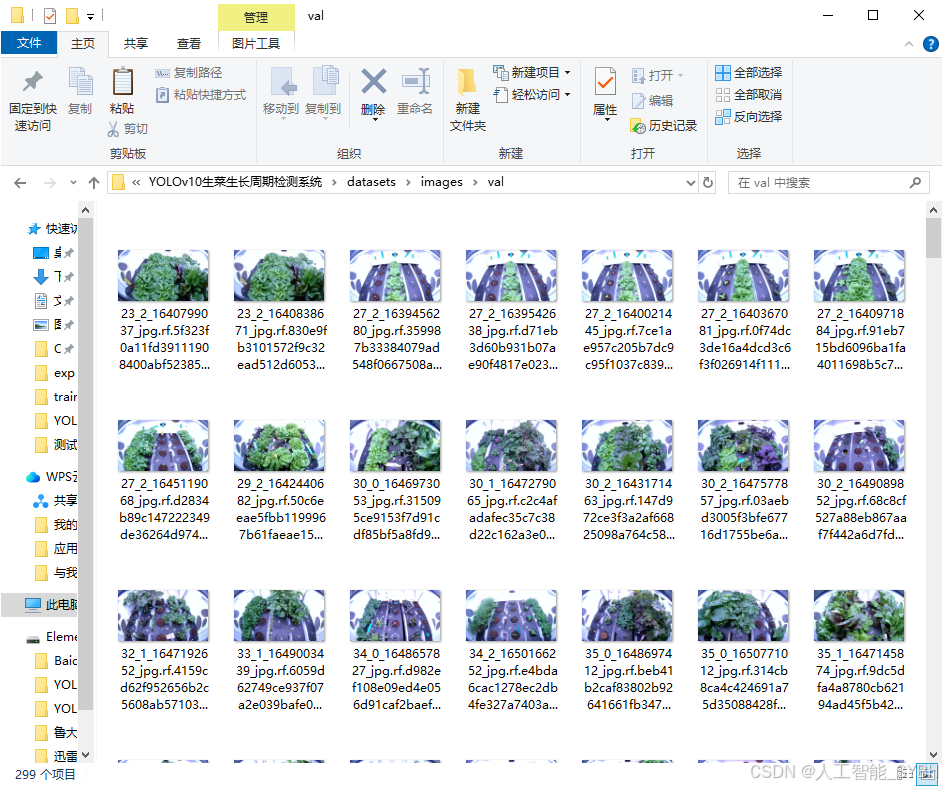Open Copy to (复制到) button

tap(323, 92)
